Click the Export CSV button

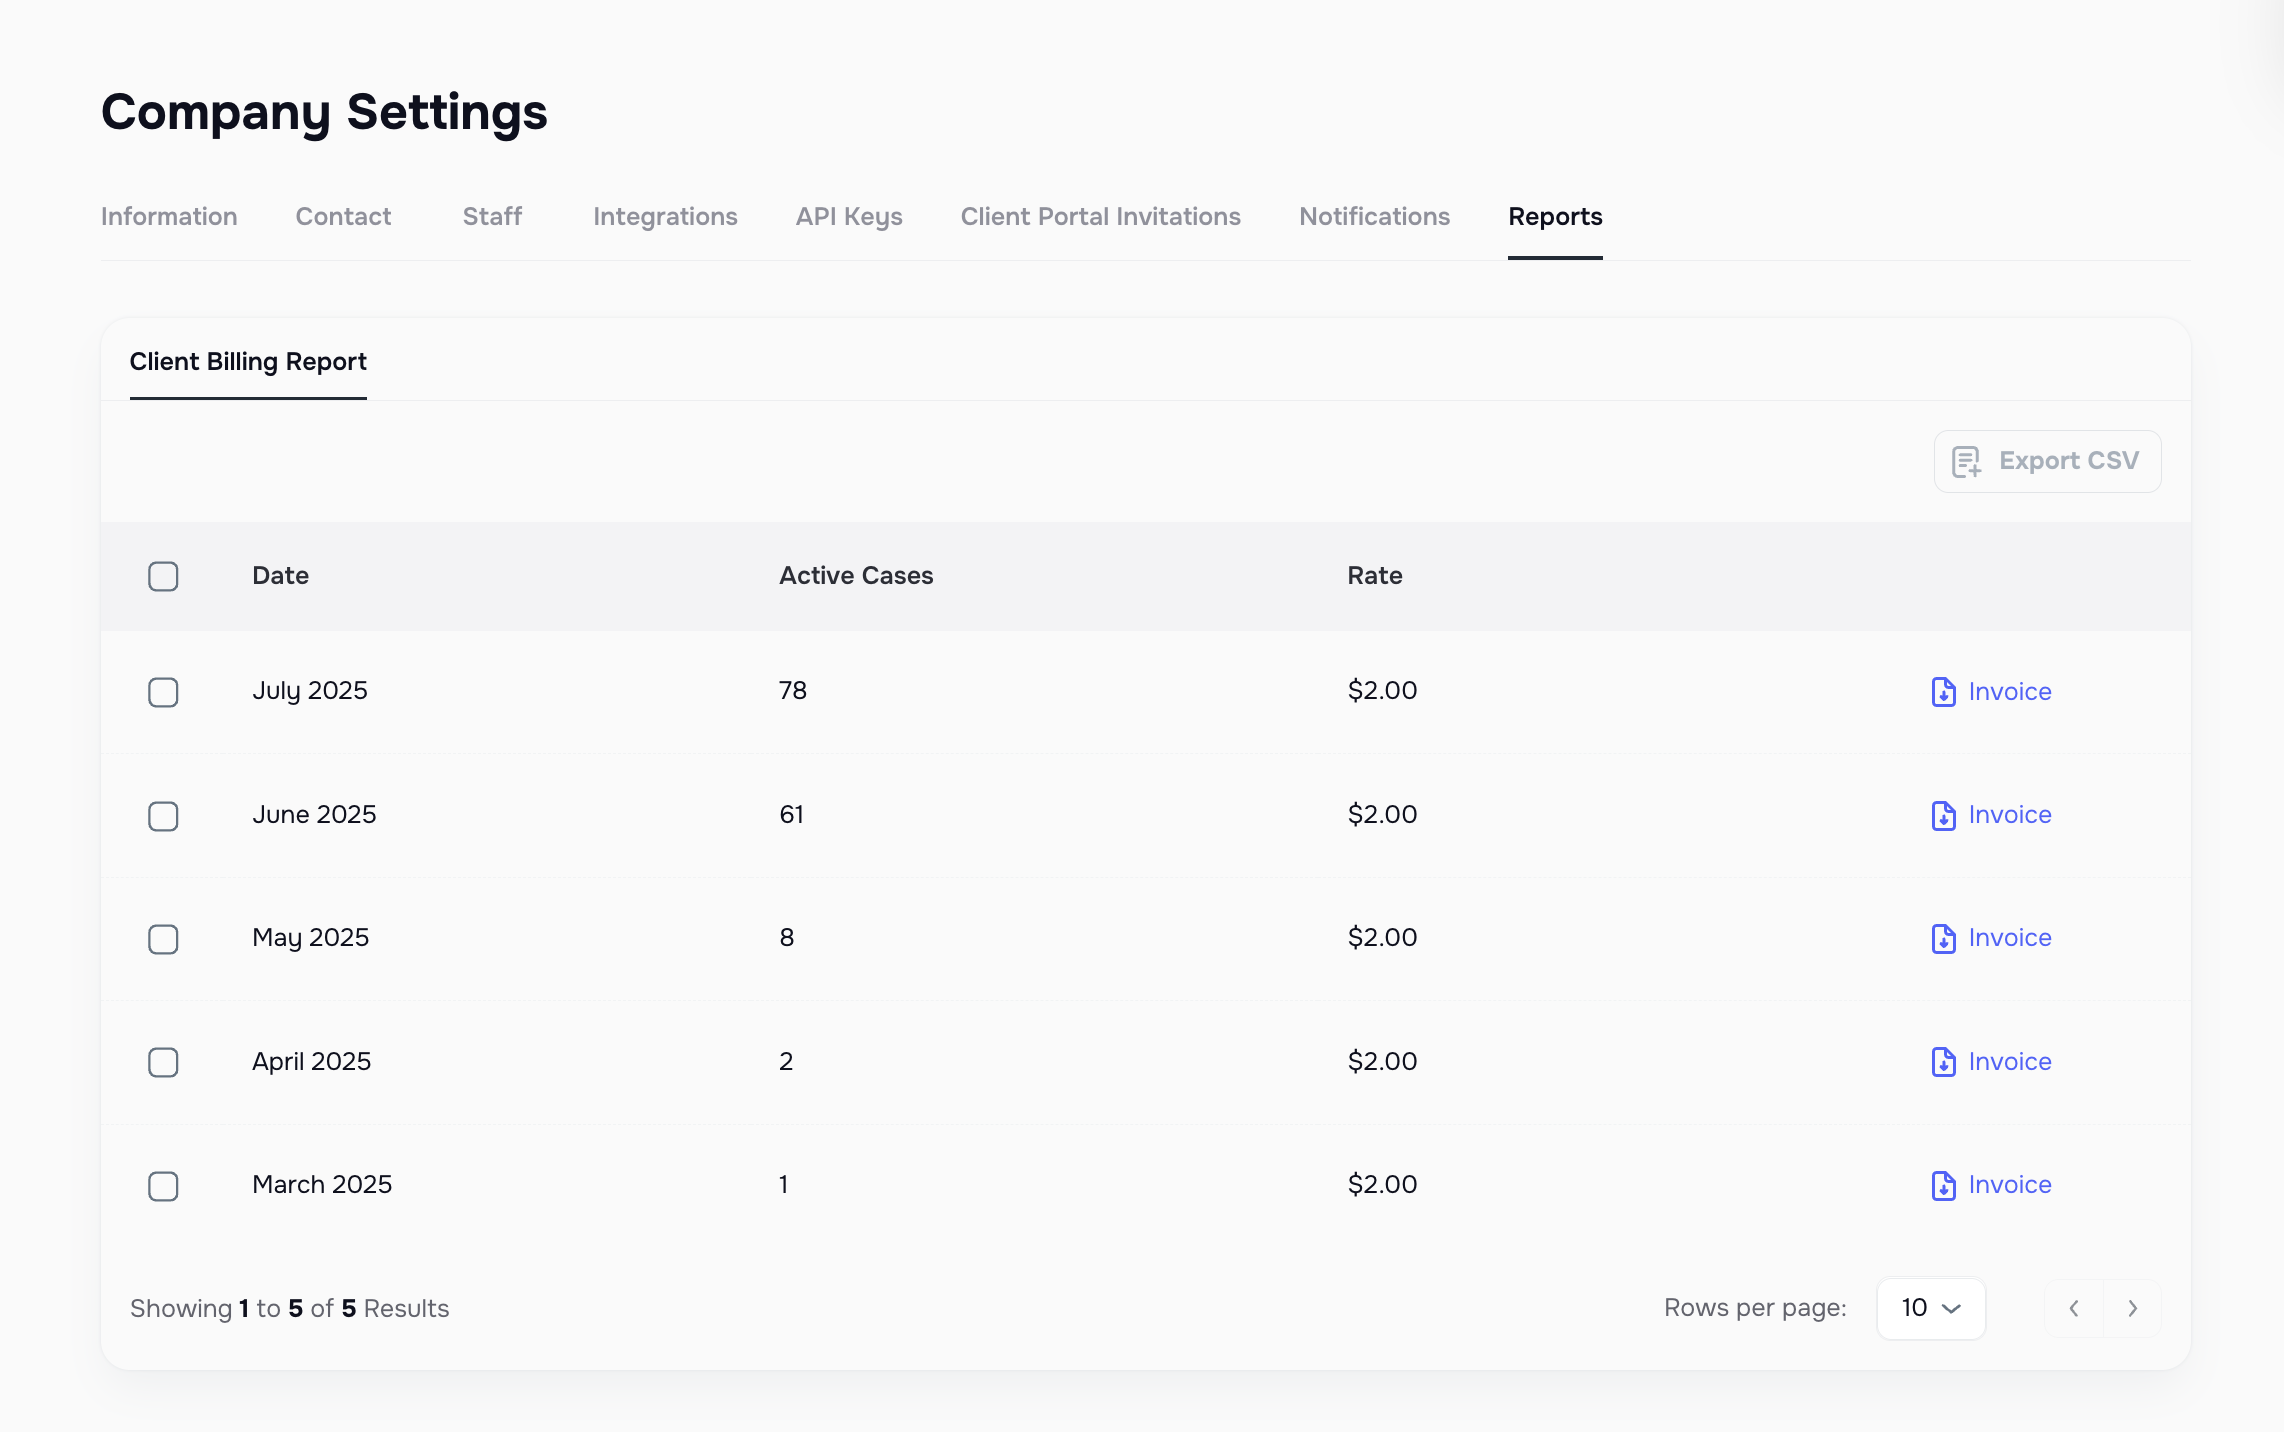tap(2047, 461)
